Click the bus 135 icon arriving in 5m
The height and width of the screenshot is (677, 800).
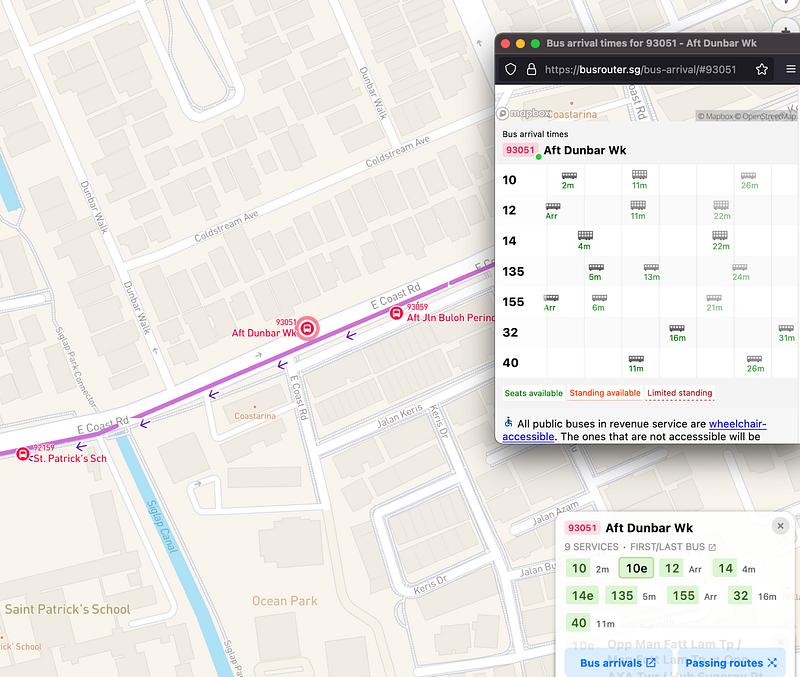(596, 267)
